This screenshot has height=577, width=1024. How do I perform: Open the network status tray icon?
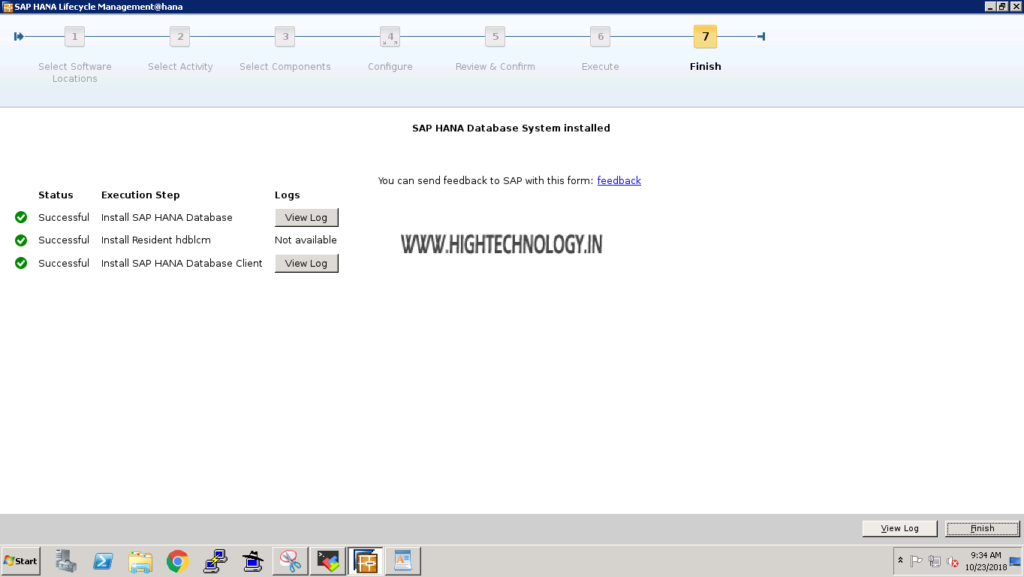tap(935, 561)
